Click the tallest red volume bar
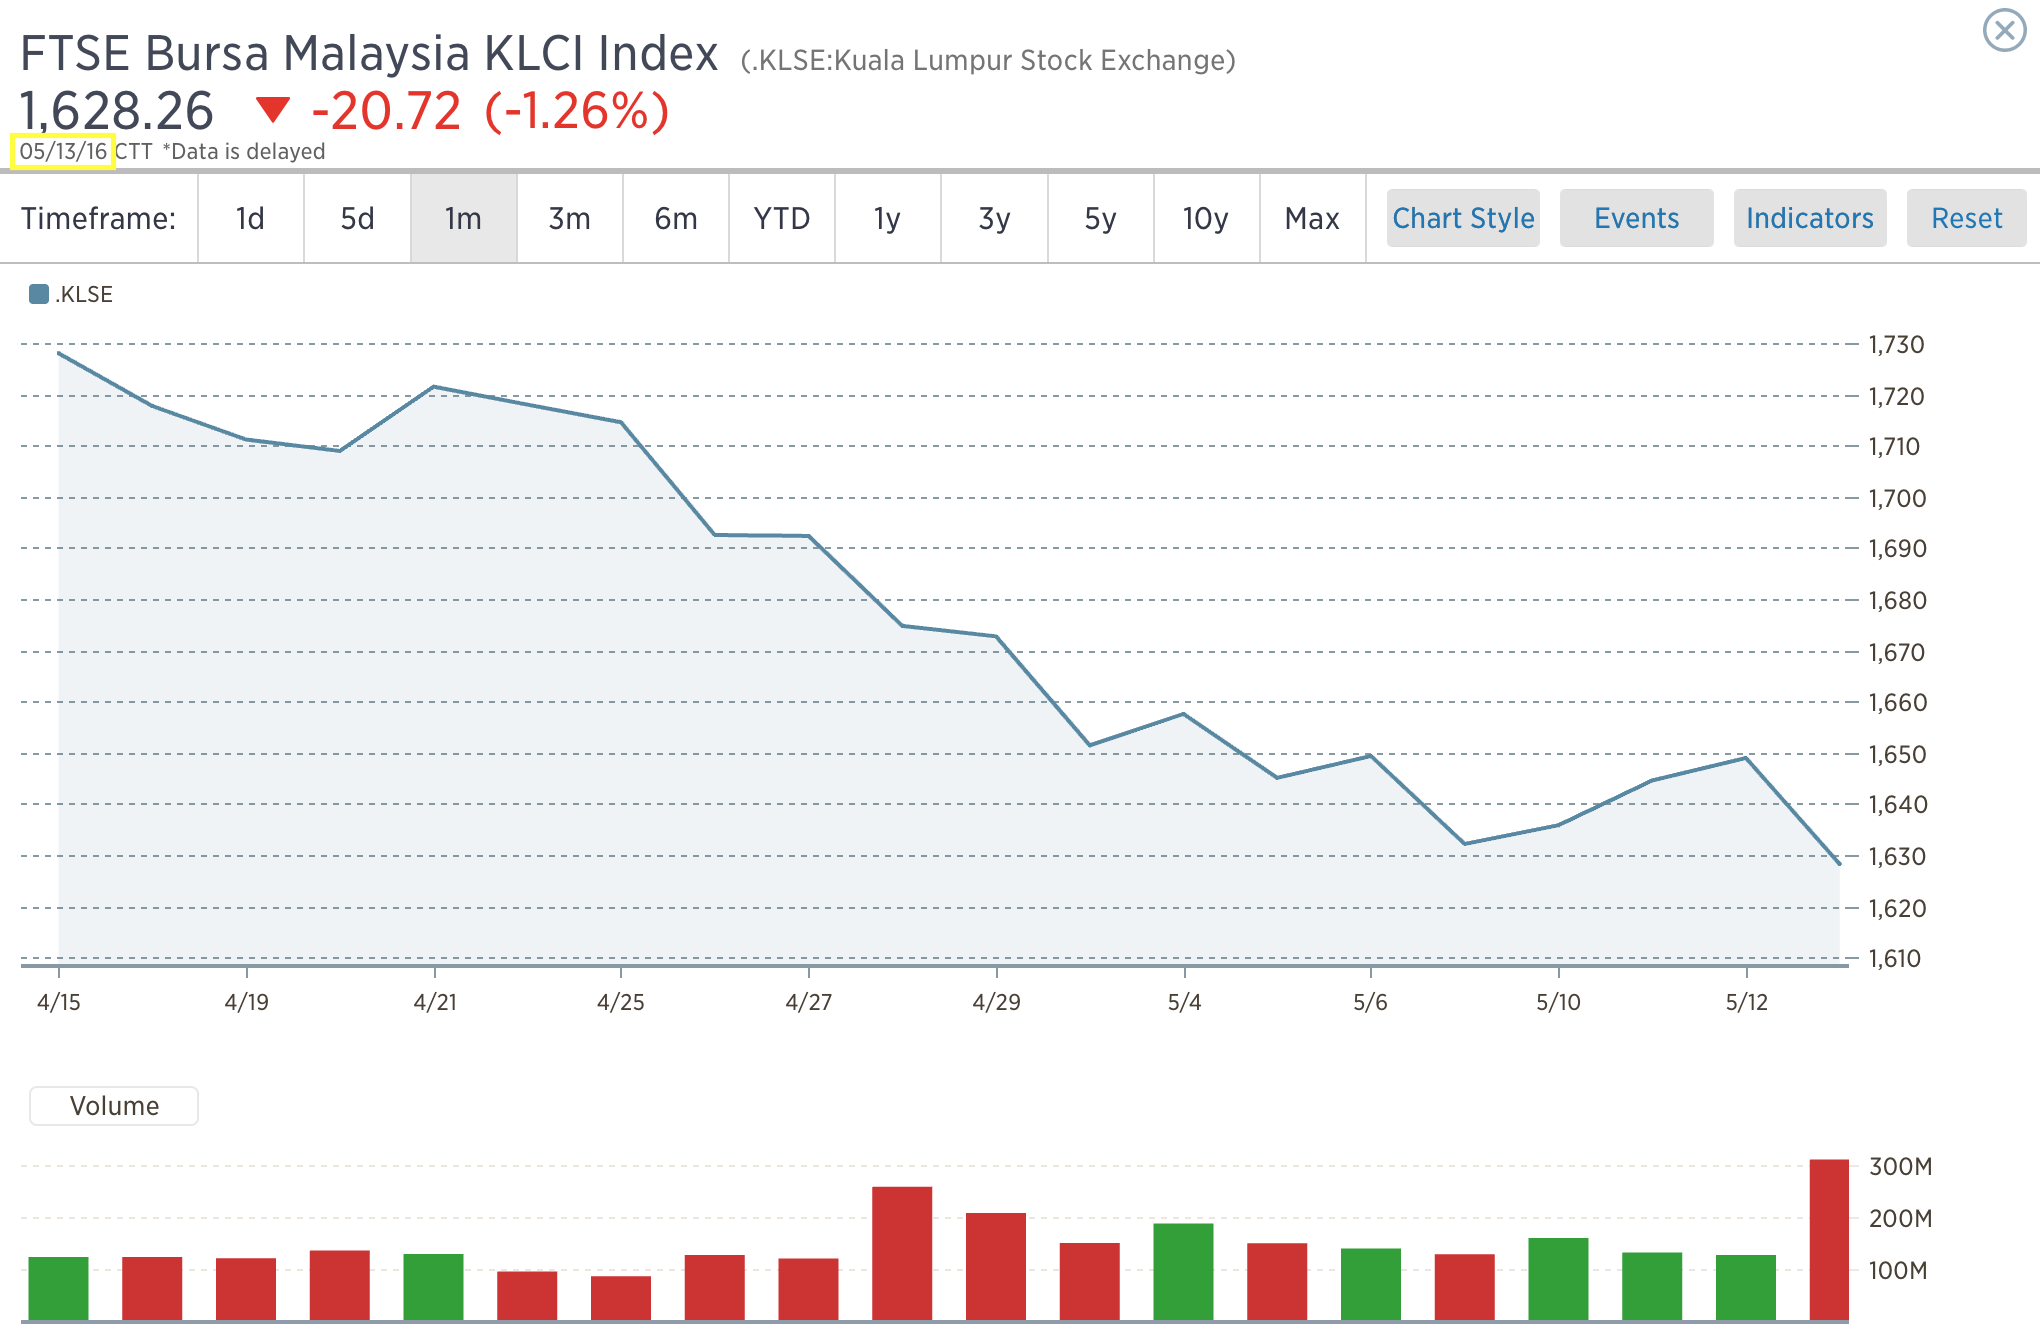The width and height of the screenshot is (2040, 1333). tap(1828, 1240)
